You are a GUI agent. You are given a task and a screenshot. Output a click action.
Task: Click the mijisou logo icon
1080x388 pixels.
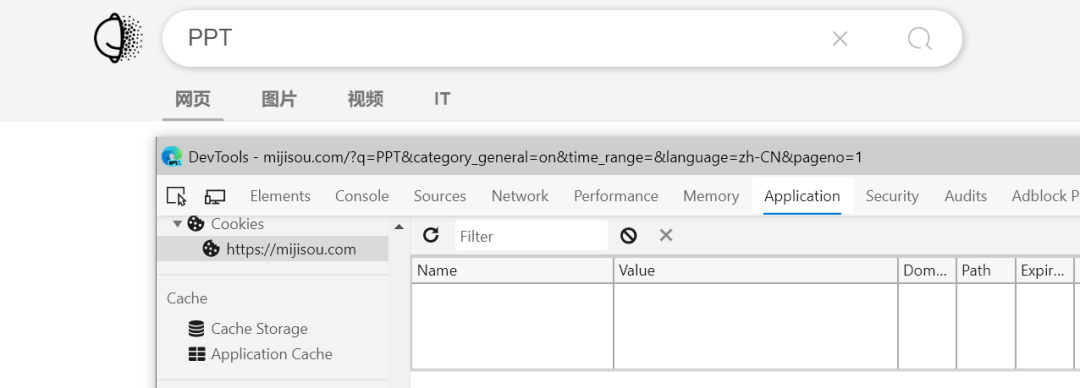coord(118,39)
